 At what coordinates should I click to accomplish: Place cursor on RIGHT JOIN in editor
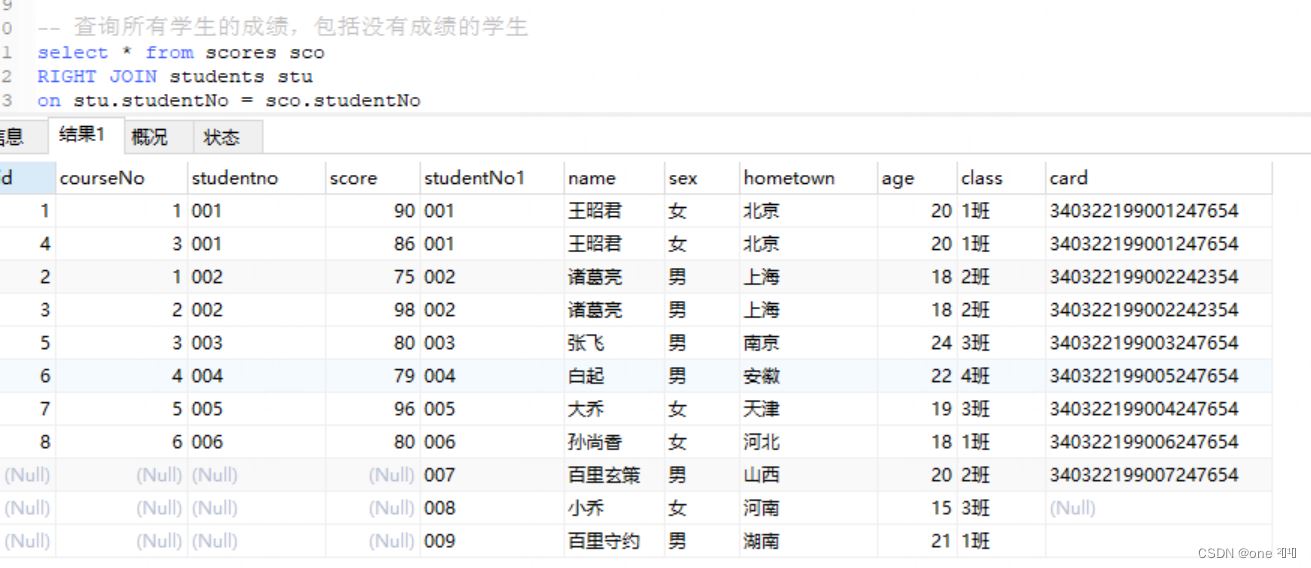tap(100, 76)
